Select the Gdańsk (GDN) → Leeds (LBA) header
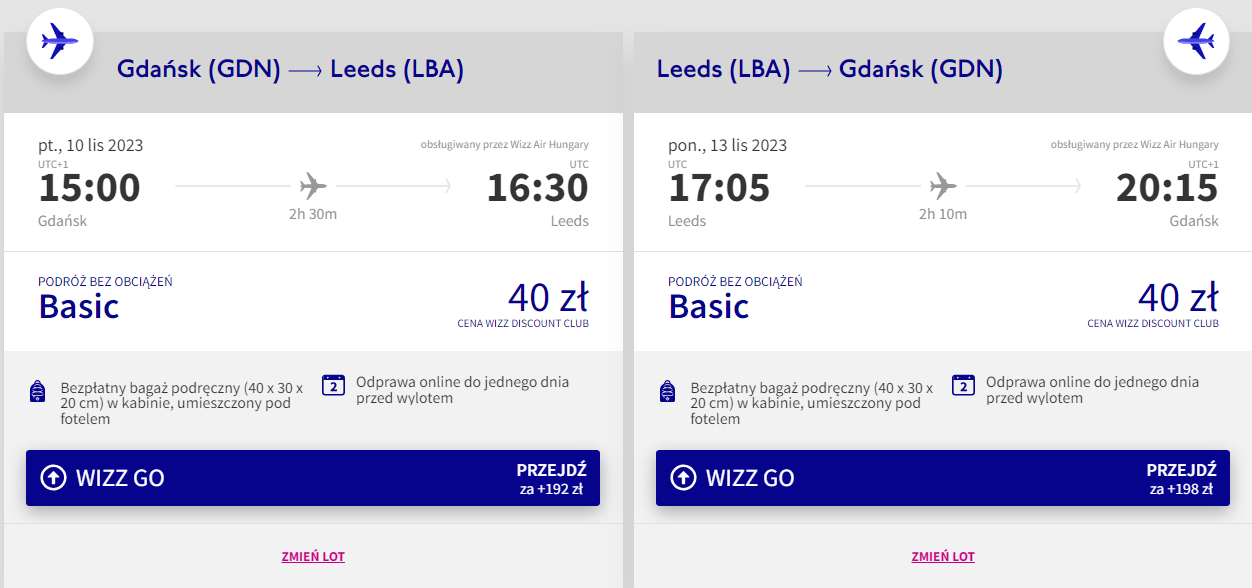 point(290,70)
